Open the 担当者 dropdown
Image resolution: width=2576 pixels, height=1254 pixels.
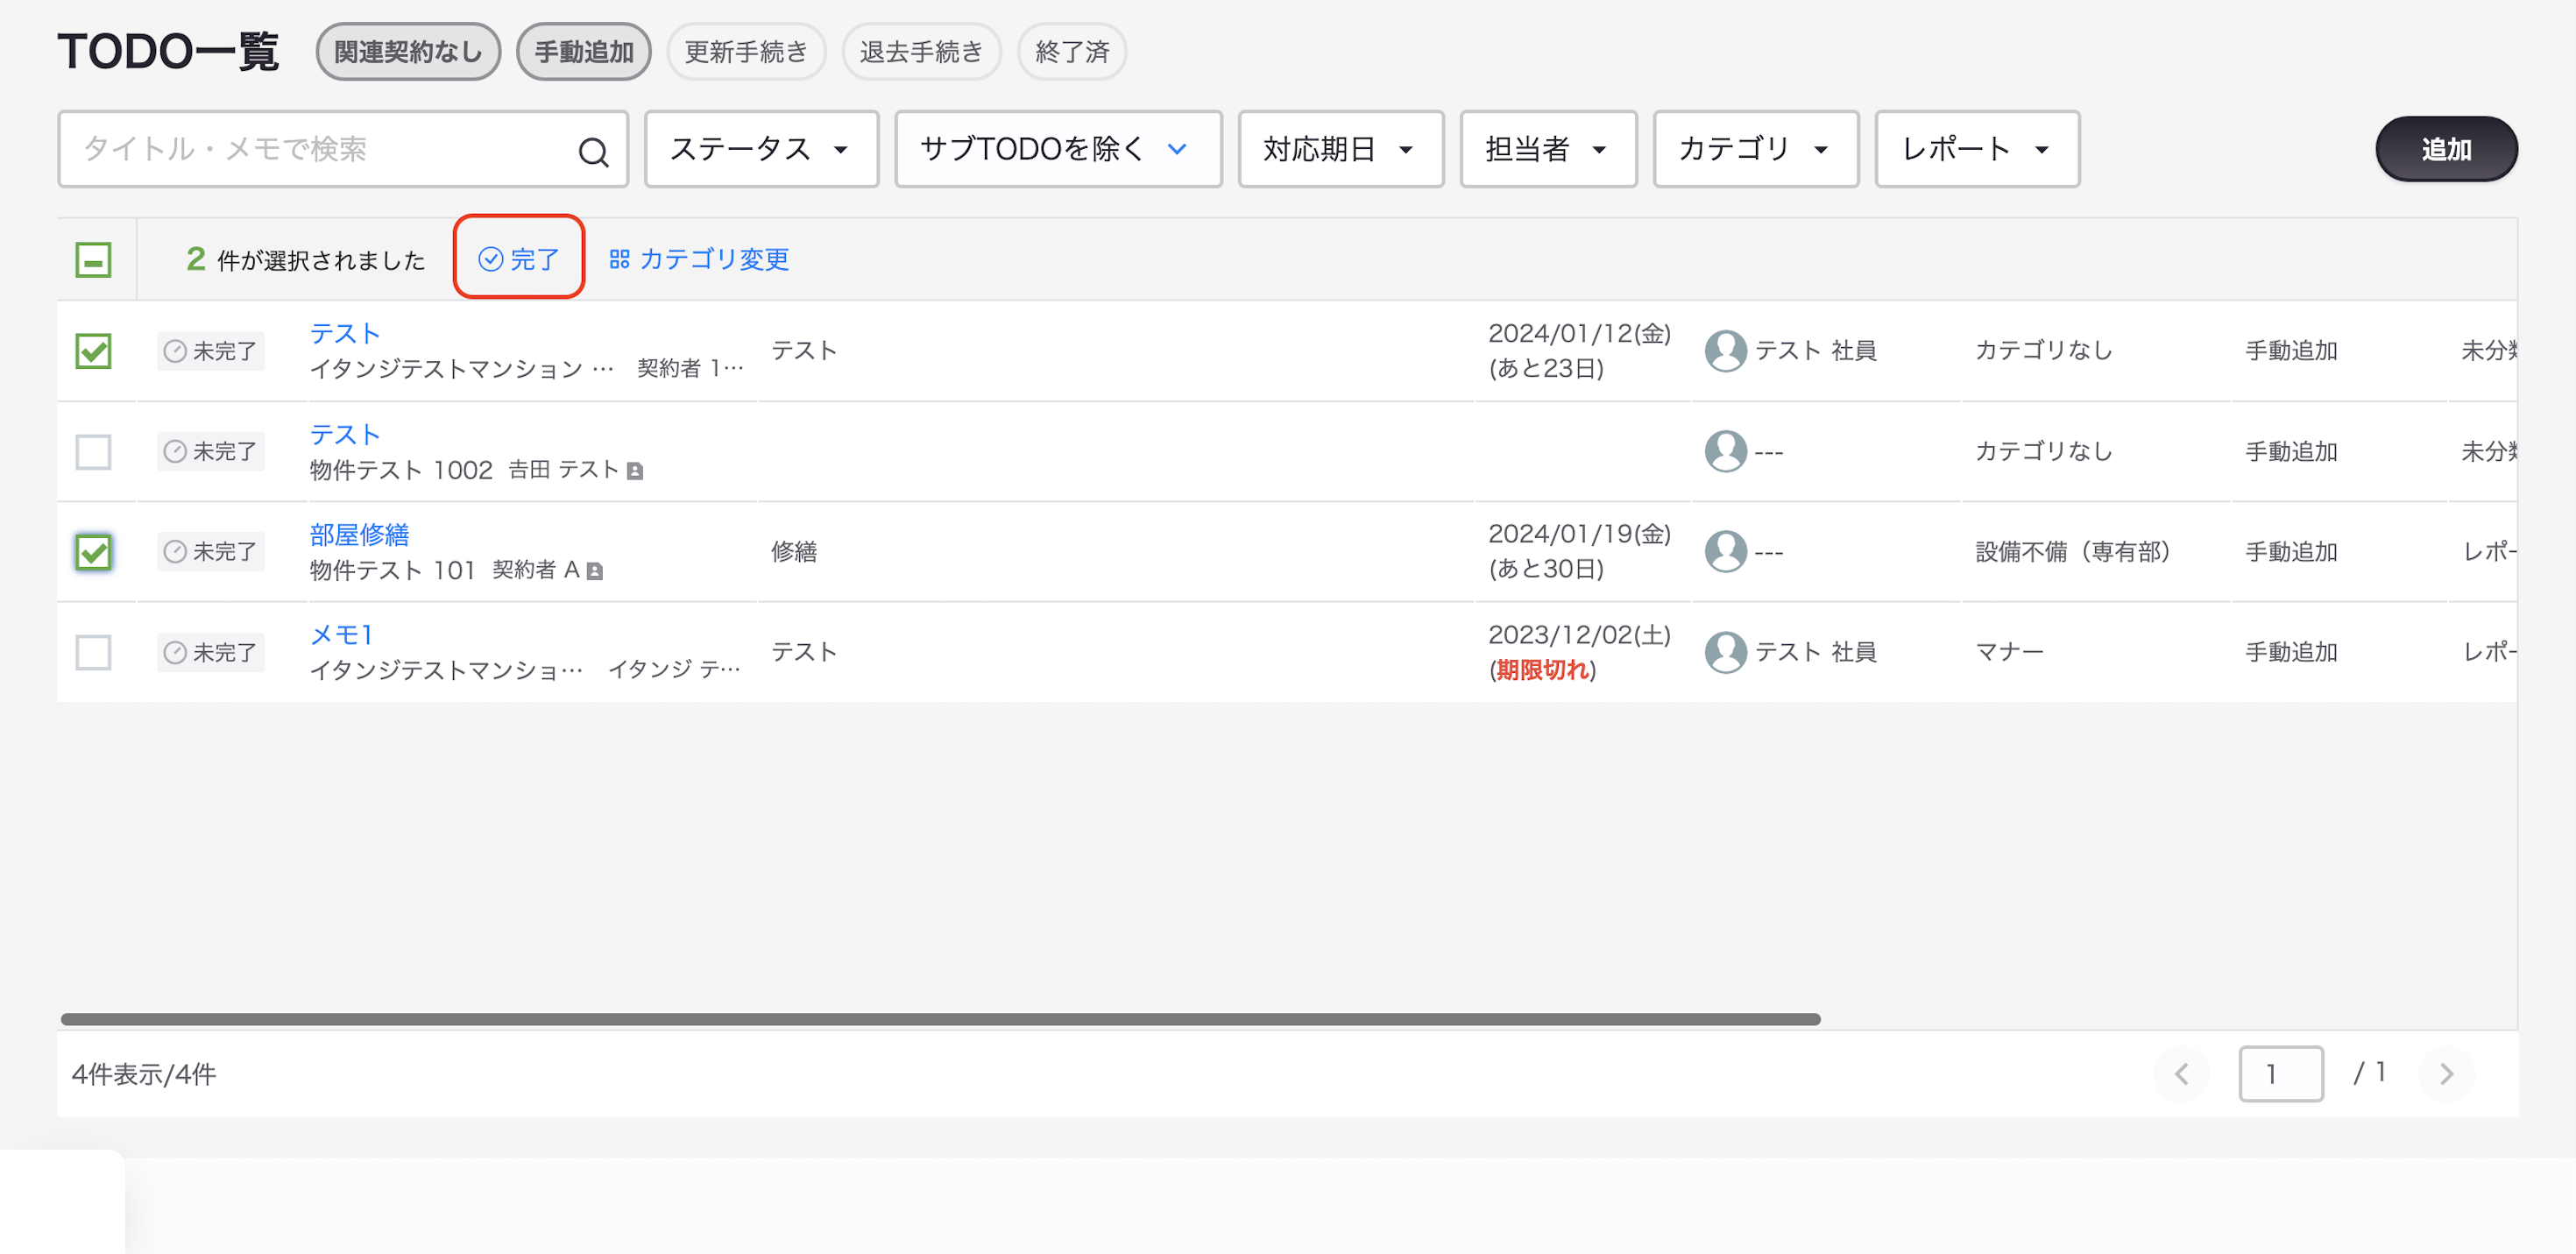tap(1548, 149)
